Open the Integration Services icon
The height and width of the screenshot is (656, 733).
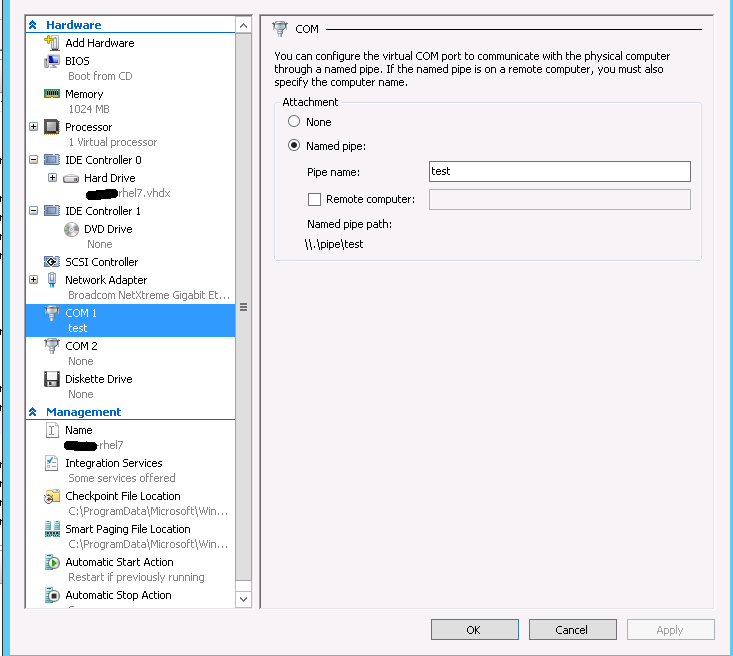coord(52,463)
